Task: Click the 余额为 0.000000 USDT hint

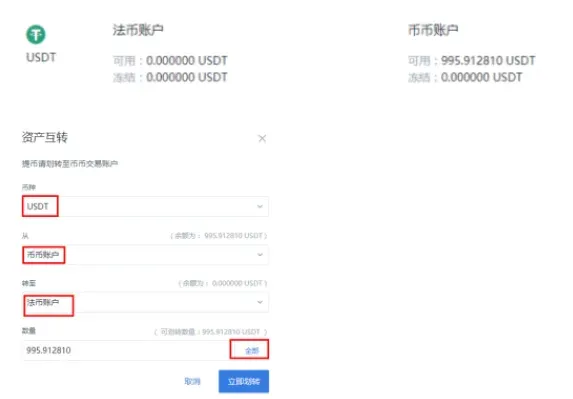Action: click(223, 283)
